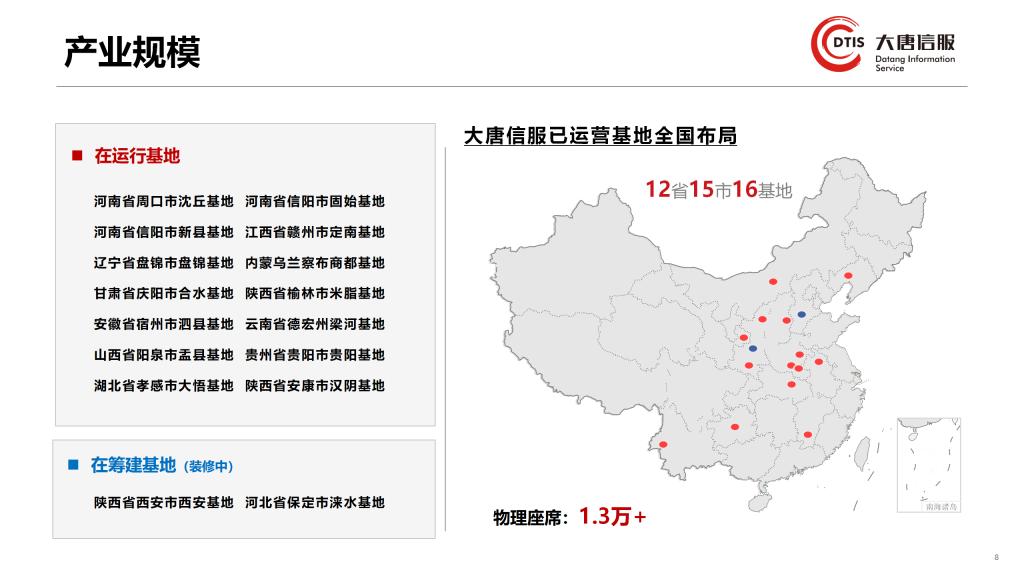Click the map title 大唐信服已运营基地全国布局
The height and width of the screenshot is (576, 1024).
pyautogui.click(x=600, y=136)
